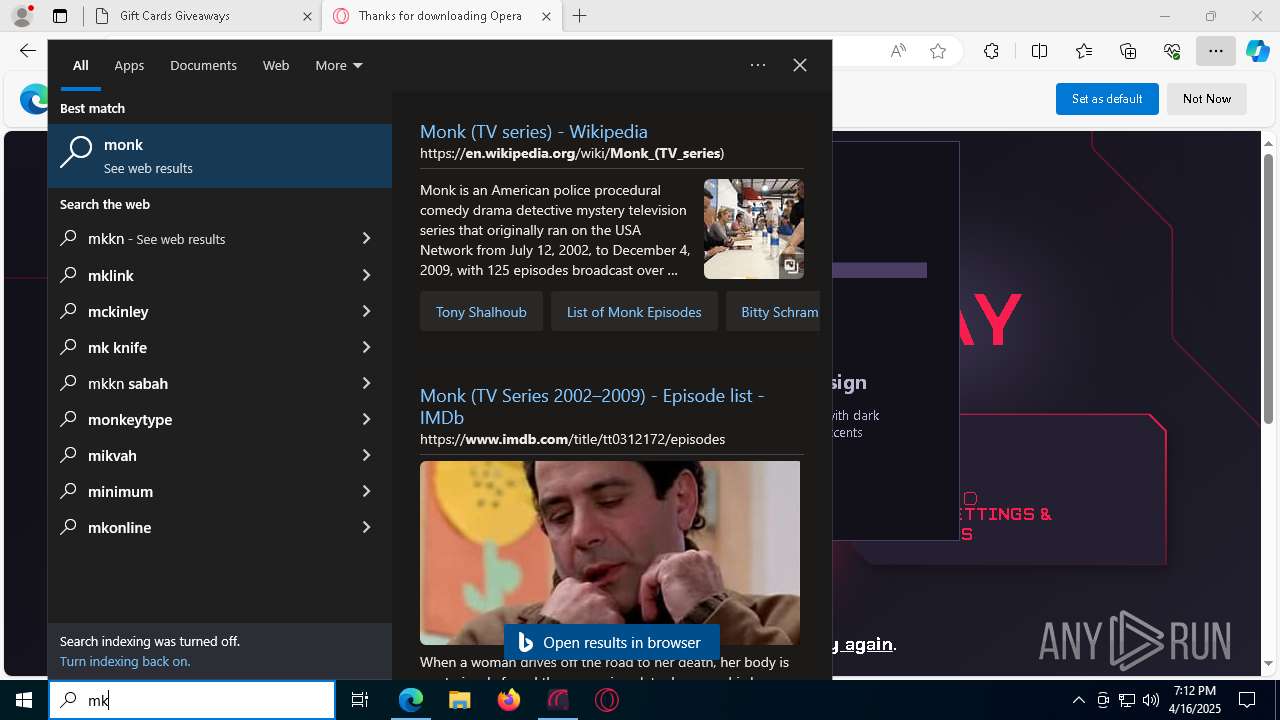Open Monk (TV series) Wikipedia link
The height and width of the screenshot is (720, 1280).
[534, 131]
